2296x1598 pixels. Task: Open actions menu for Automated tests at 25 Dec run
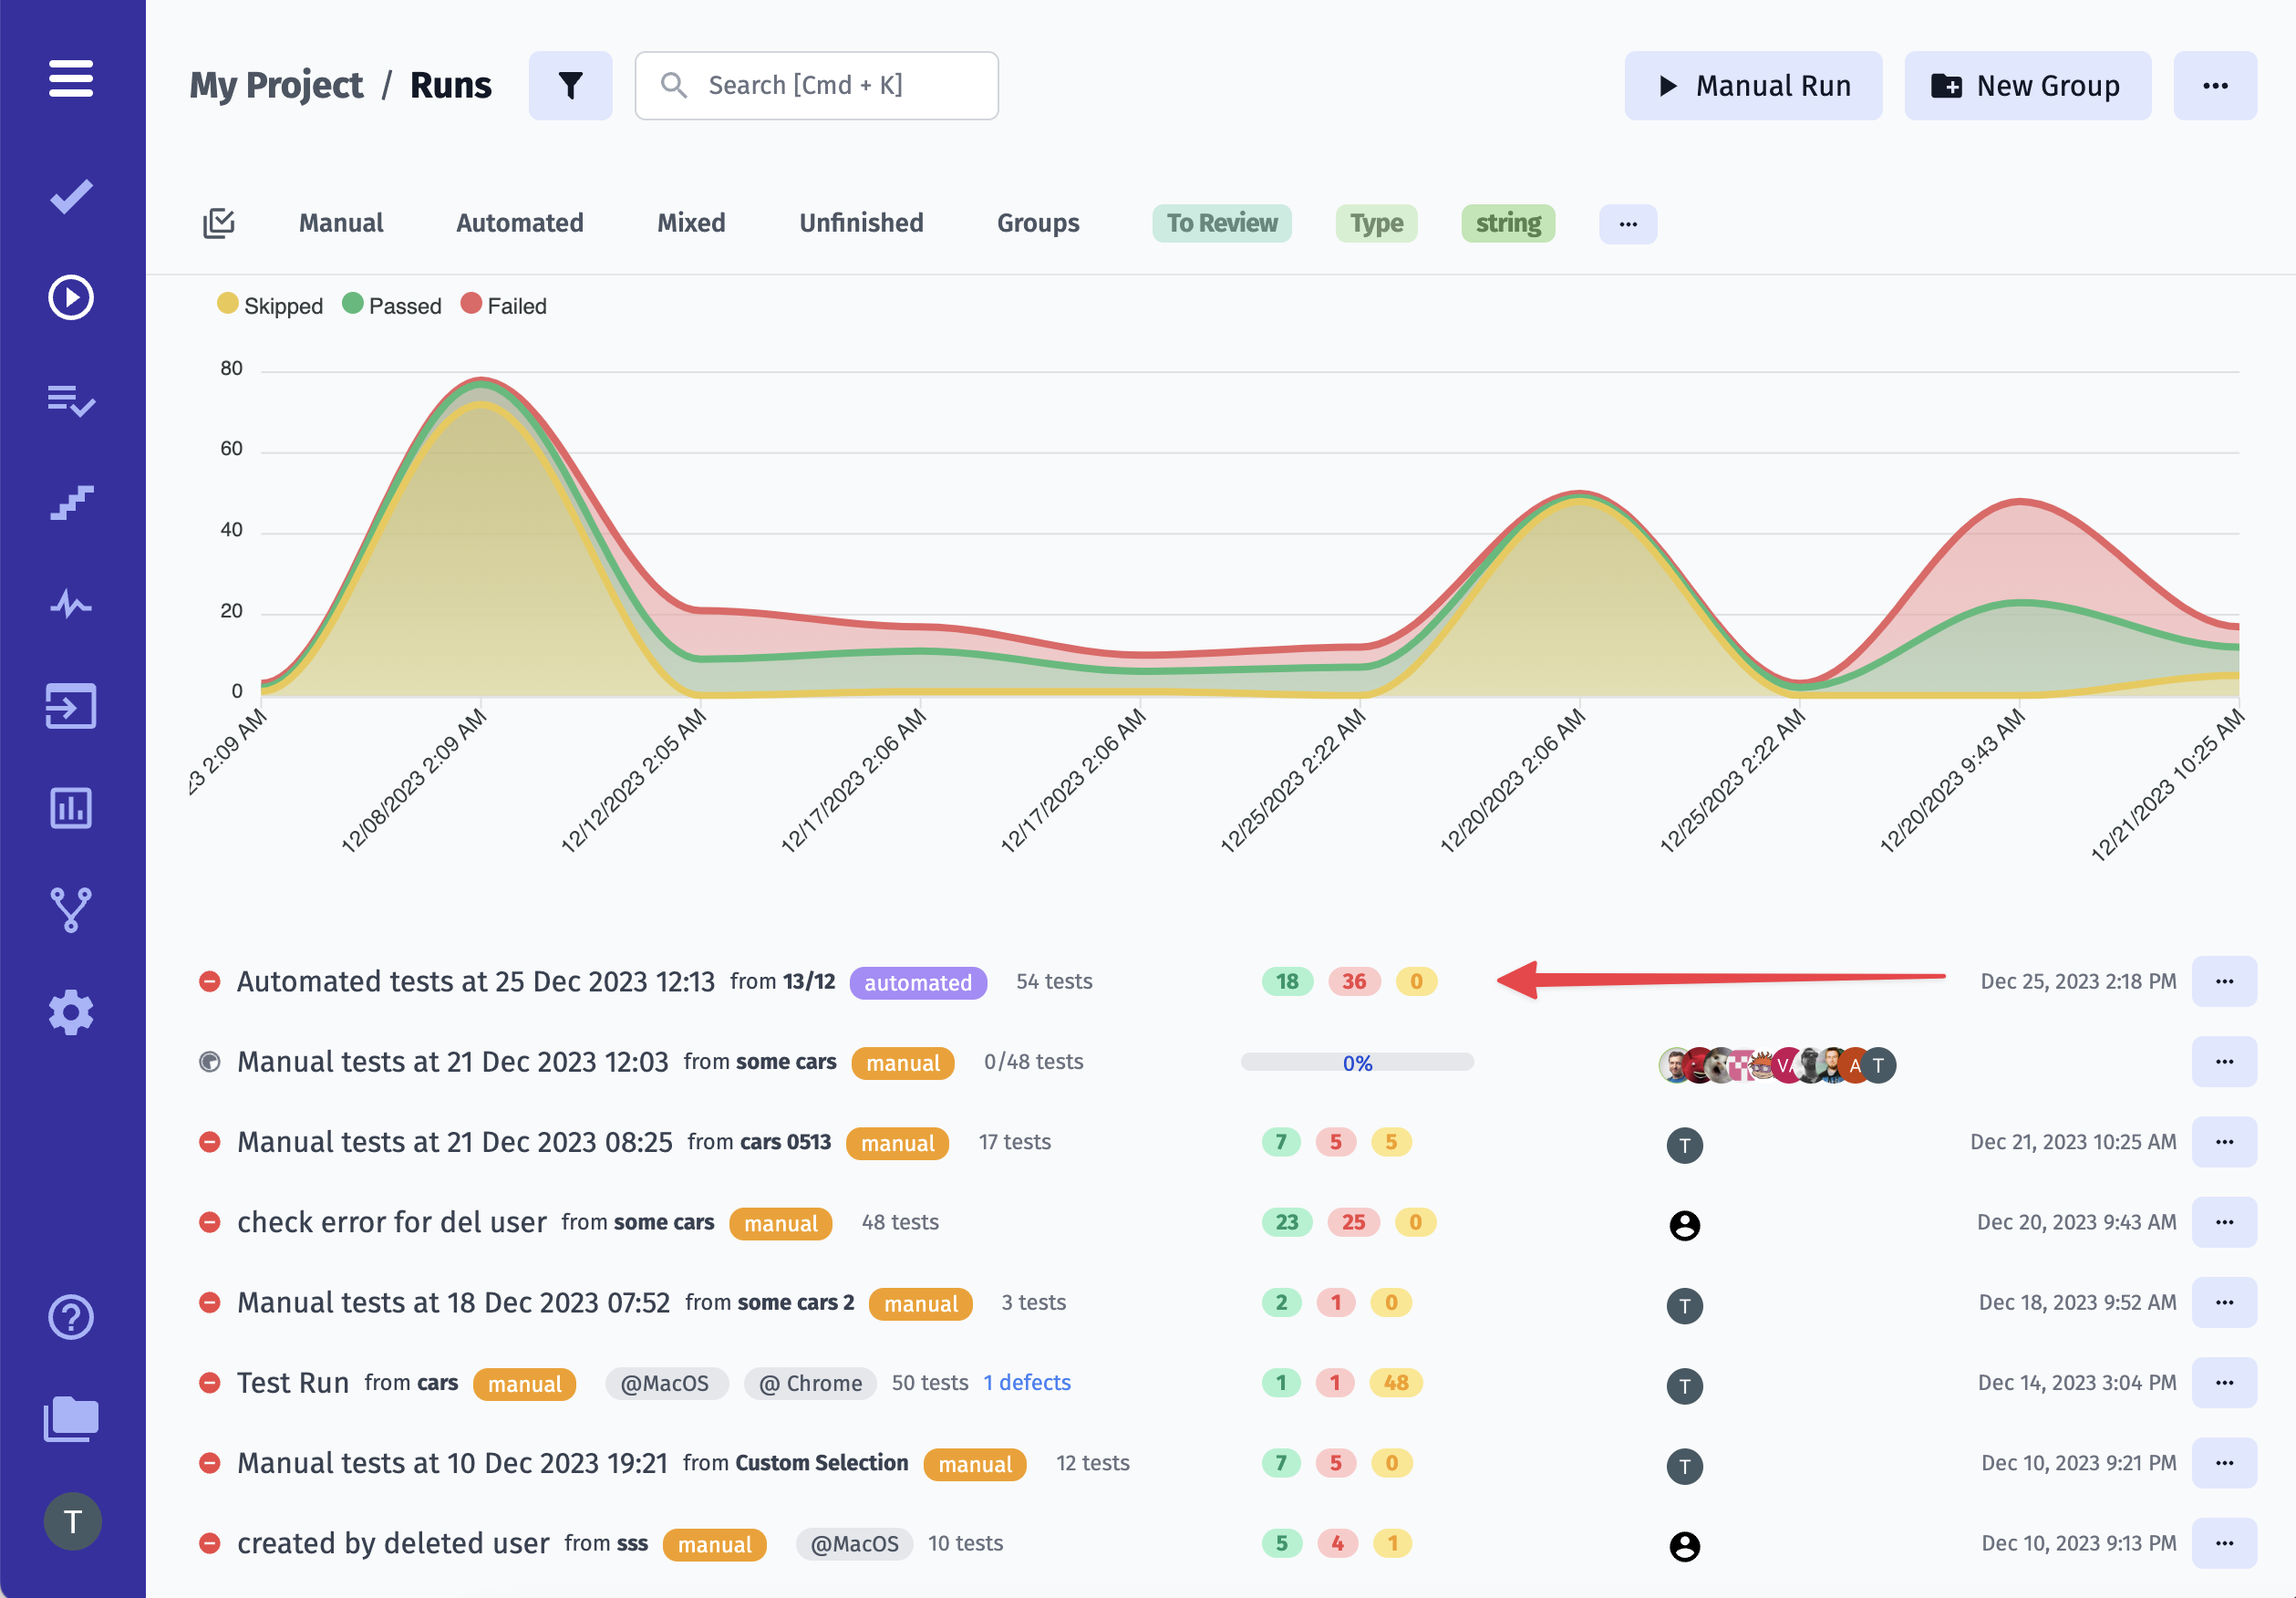pos(2224,981)
